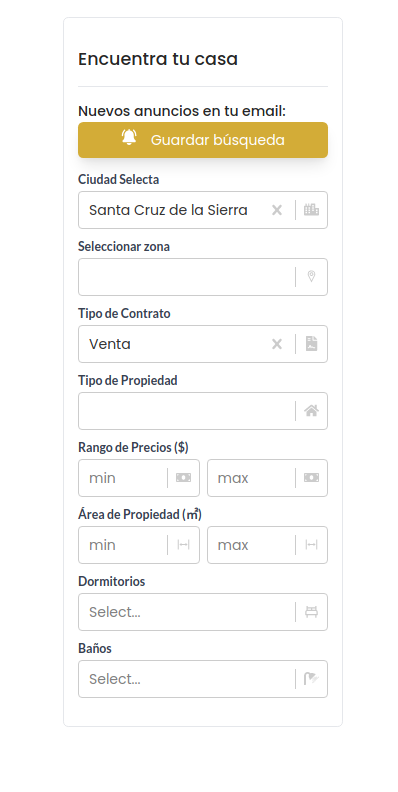398x792 pixels.
Task: Click the ruler icon in minimum area field
Action: pos(183,545)
